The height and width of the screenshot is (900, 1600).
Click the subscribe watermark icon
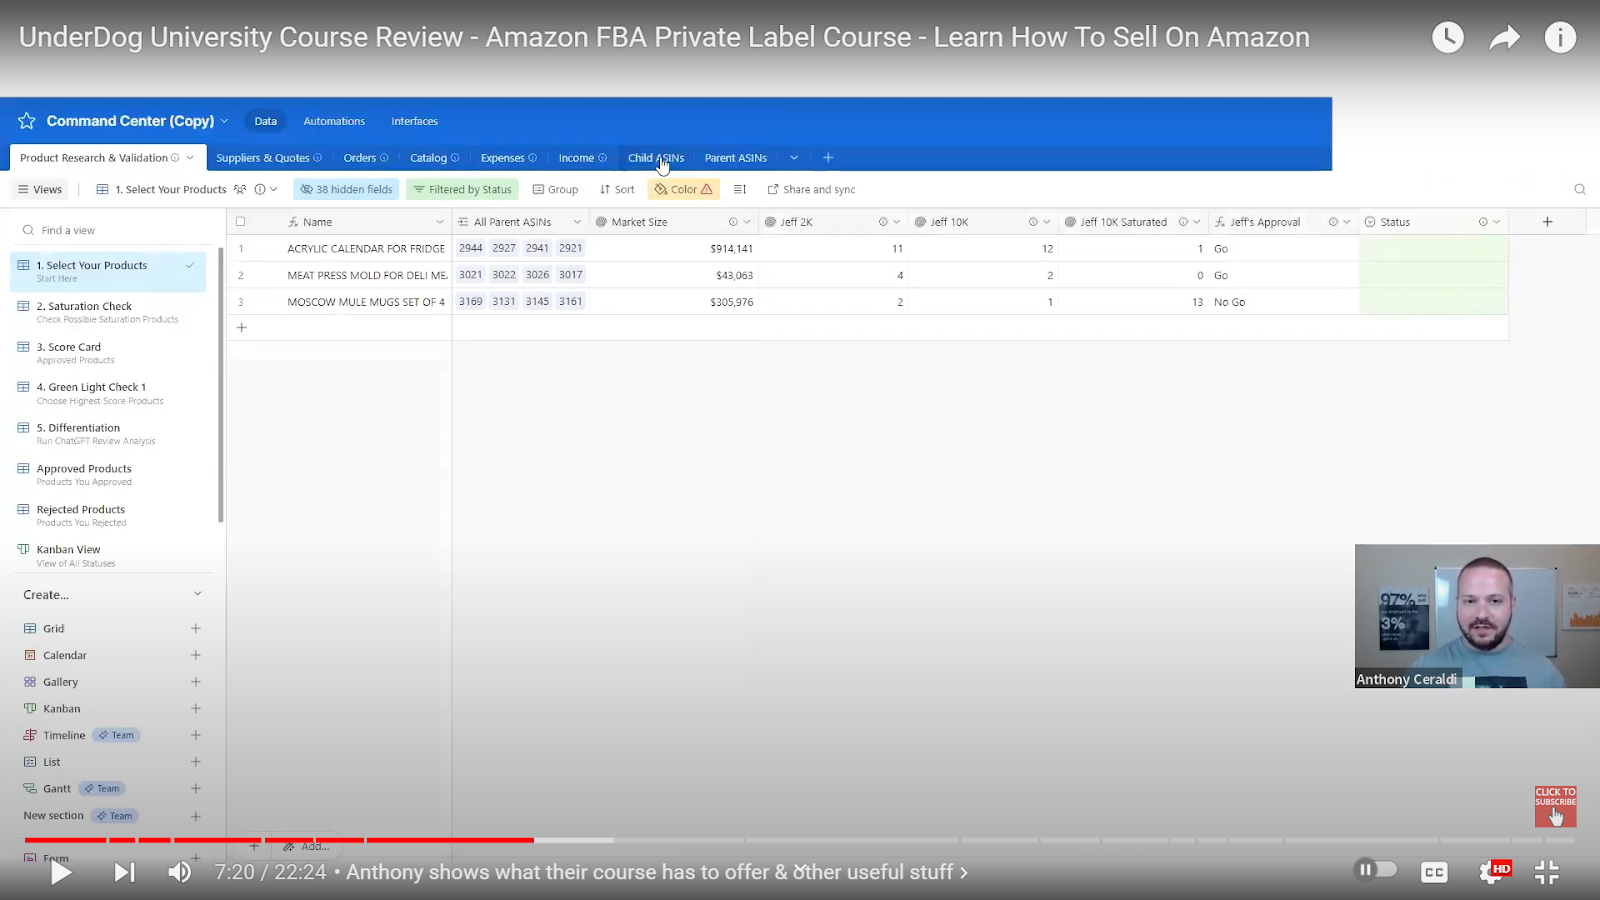(x=1555, y=806)
